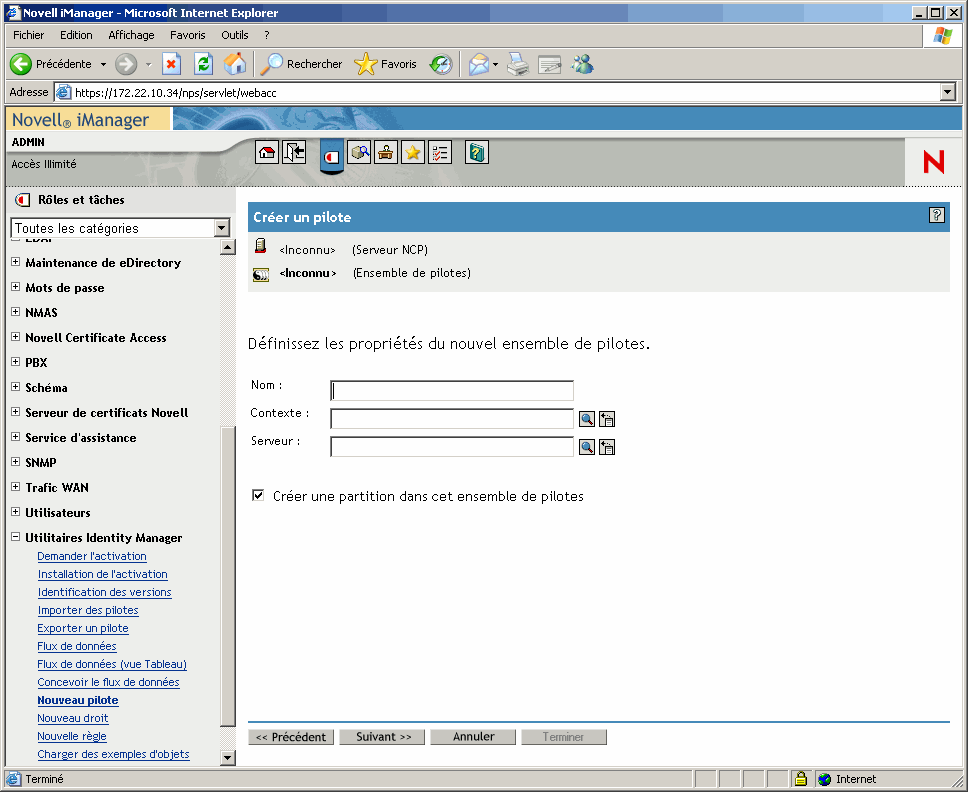
Task: Click the Help book icon in the header
Action: click(476, 152)
